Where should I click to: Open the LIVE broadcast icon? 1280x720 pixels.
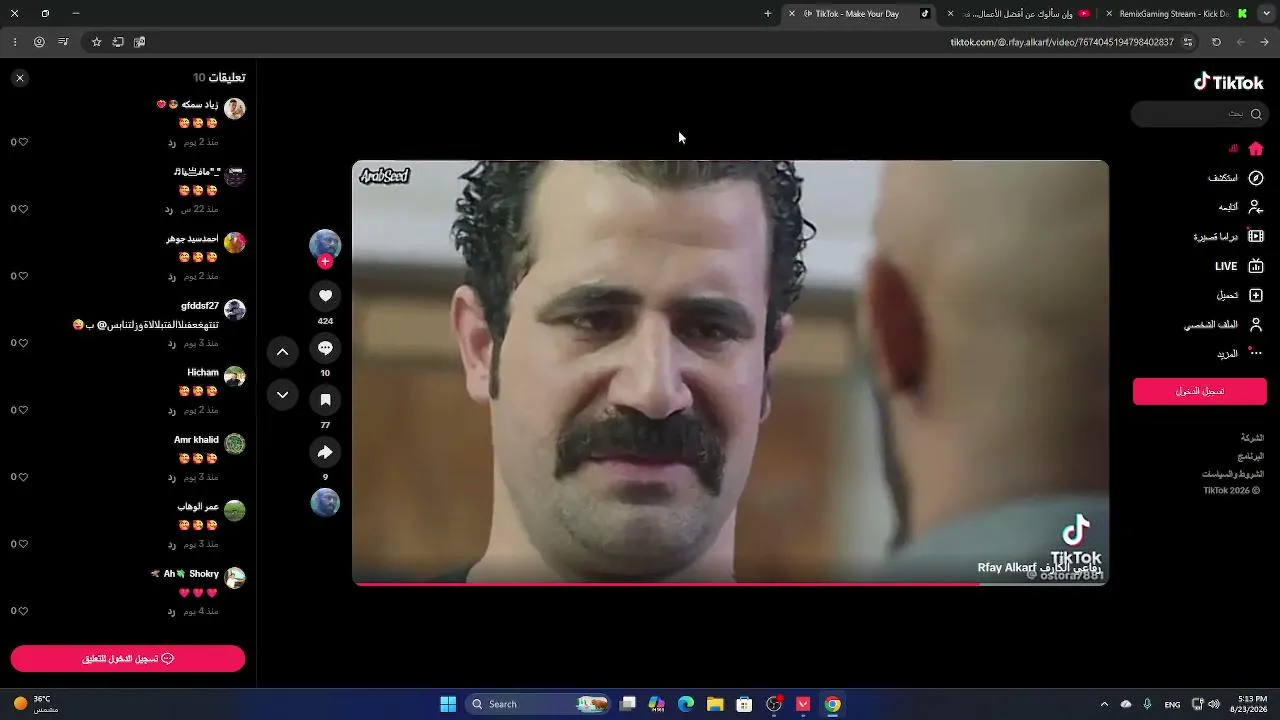(1256, 266)
